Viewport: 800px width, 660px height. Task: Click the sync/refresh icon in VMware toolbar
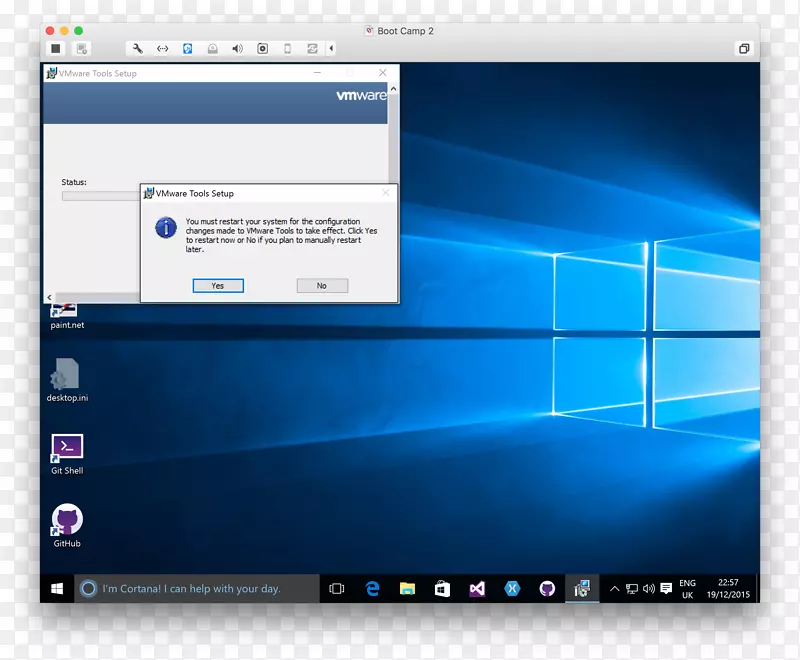(311, 48)
